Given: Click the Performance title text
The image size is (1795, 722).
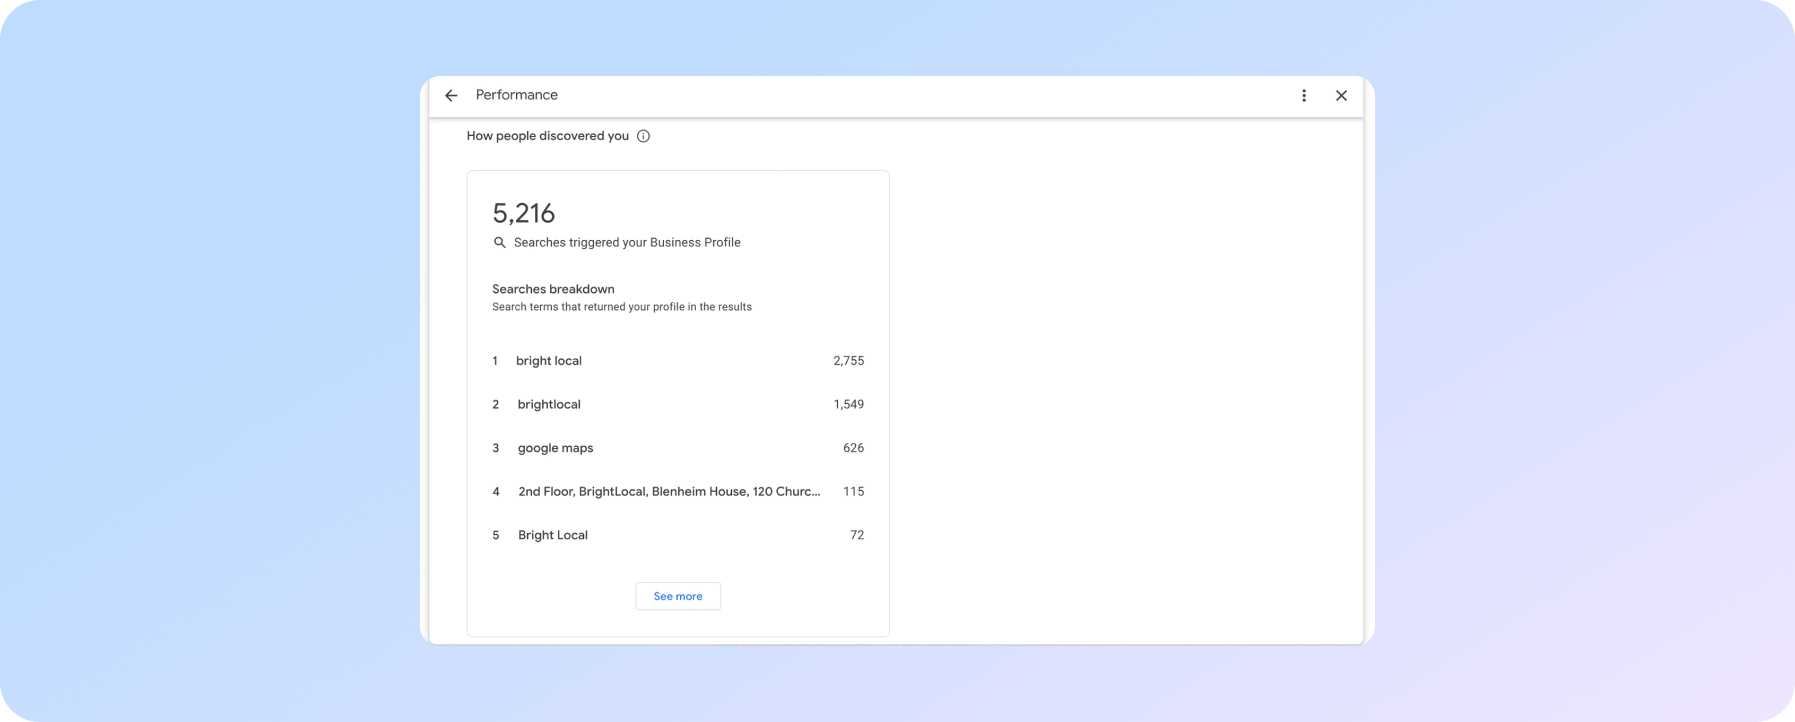Looking at the screenshot, I should tap(517, 95).
